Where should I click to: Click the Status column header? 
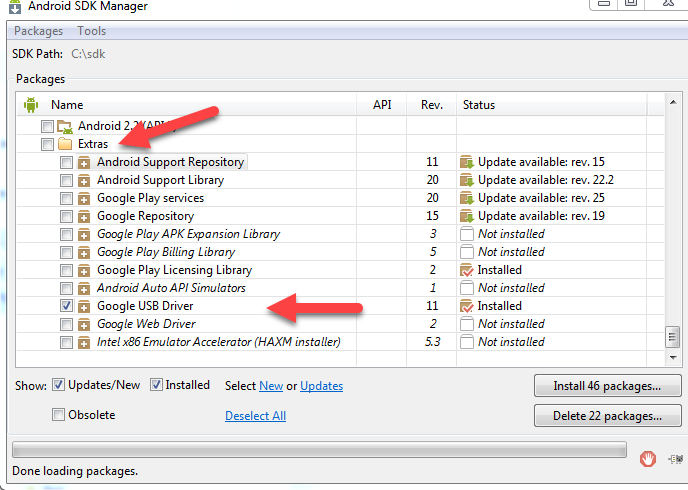pyautogui.click(x=552, y=105)
